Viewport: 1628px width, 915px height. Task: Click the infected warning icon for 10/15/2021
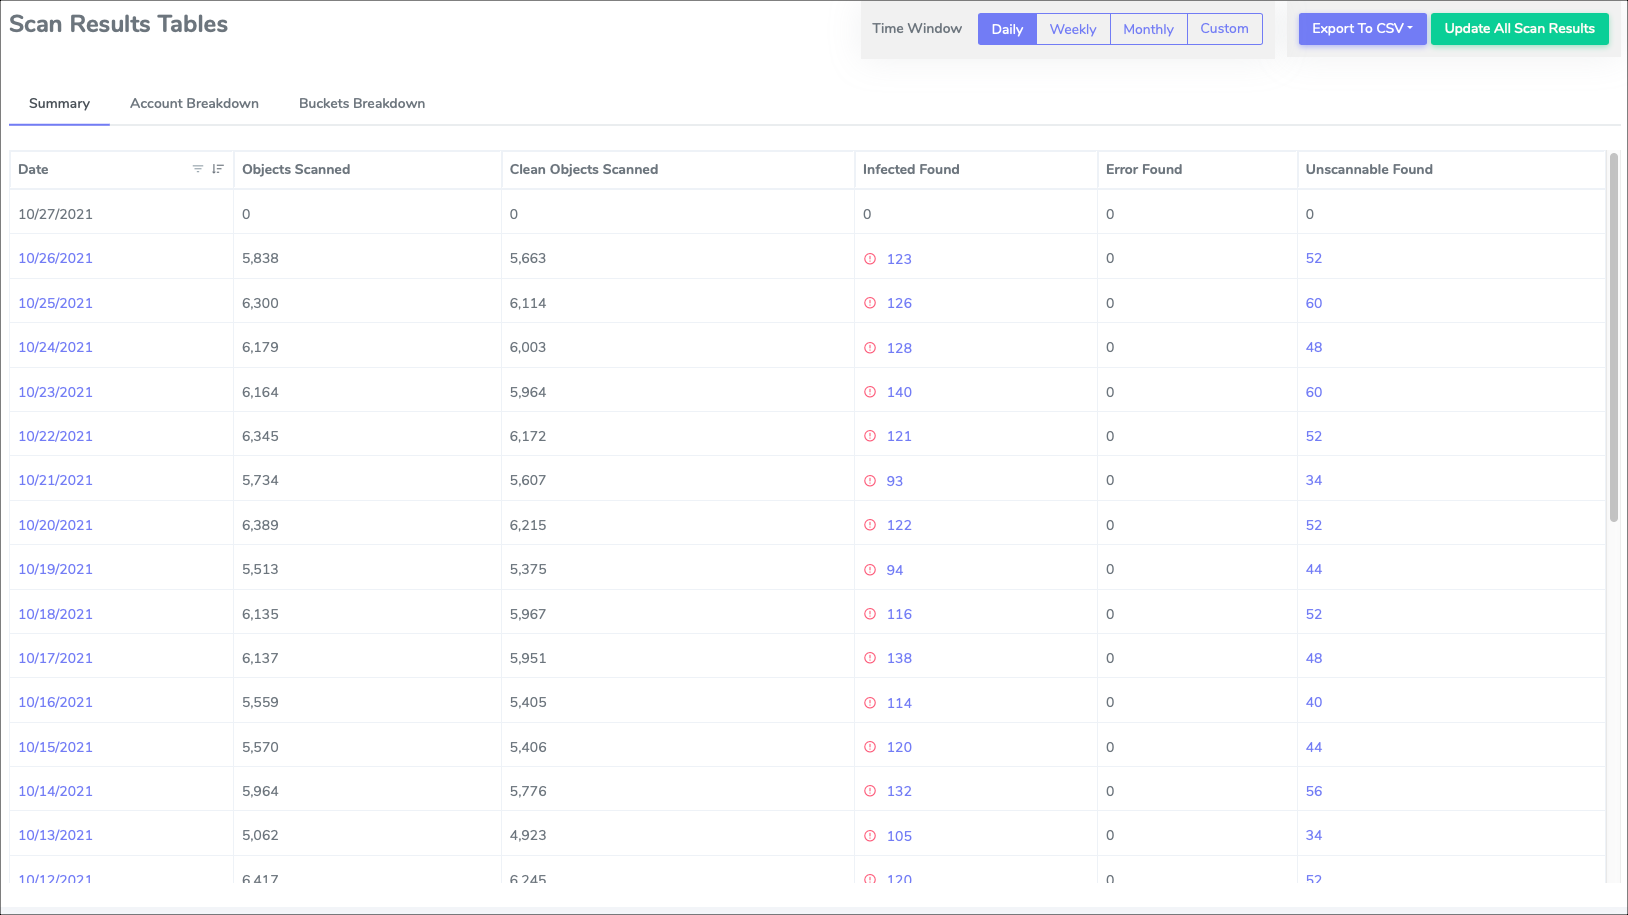[x=870, y=747]
